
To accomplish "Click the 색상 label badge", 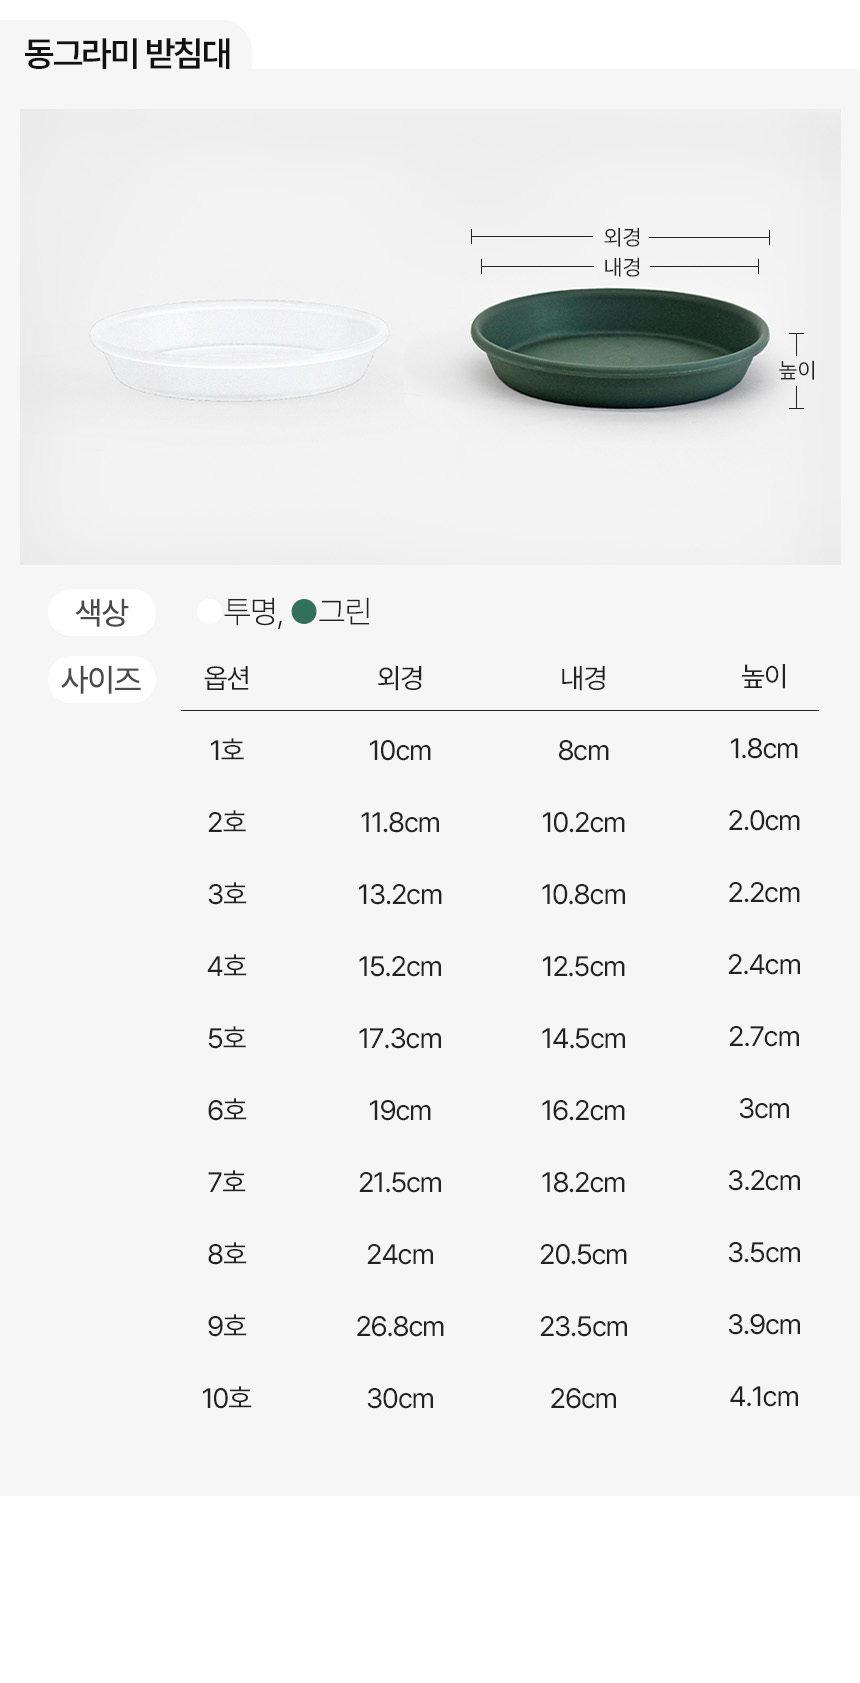I will coord(102,612).
